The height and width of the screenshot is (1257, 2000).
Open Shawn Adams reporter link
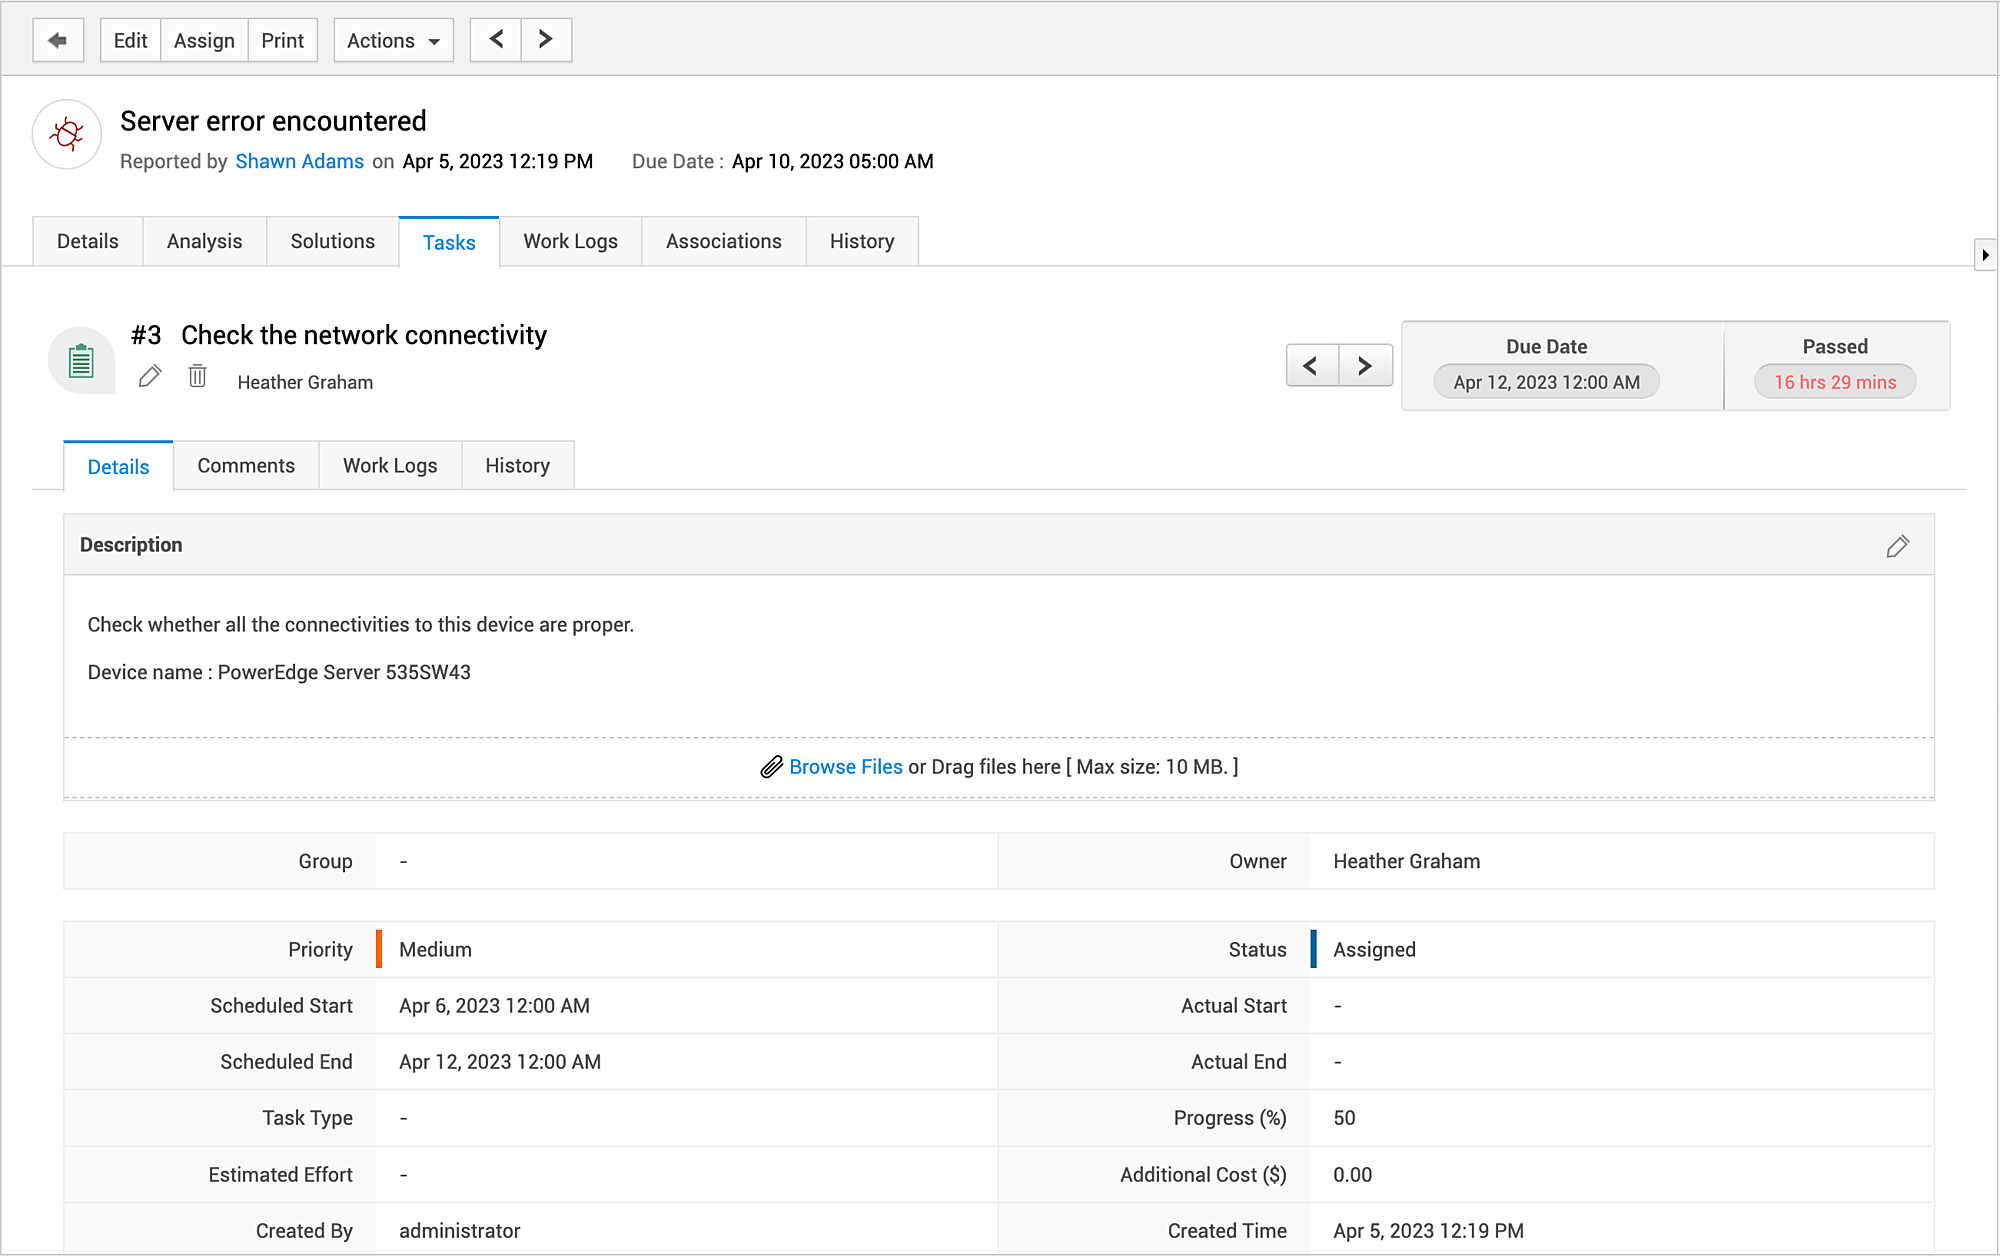(x=300, y=161)
